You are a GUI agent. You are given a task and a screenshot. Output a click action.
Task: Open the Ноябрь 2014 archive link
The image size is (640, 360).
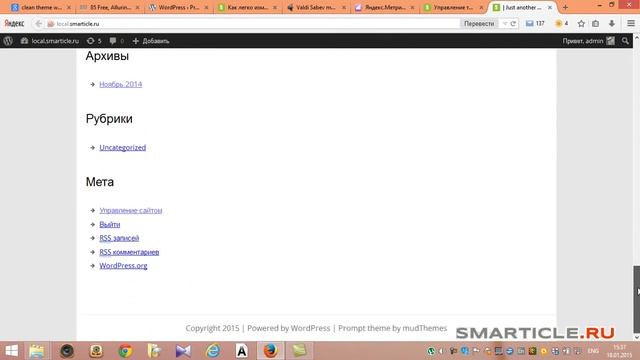pyautogui.click(x=121, y=84)
